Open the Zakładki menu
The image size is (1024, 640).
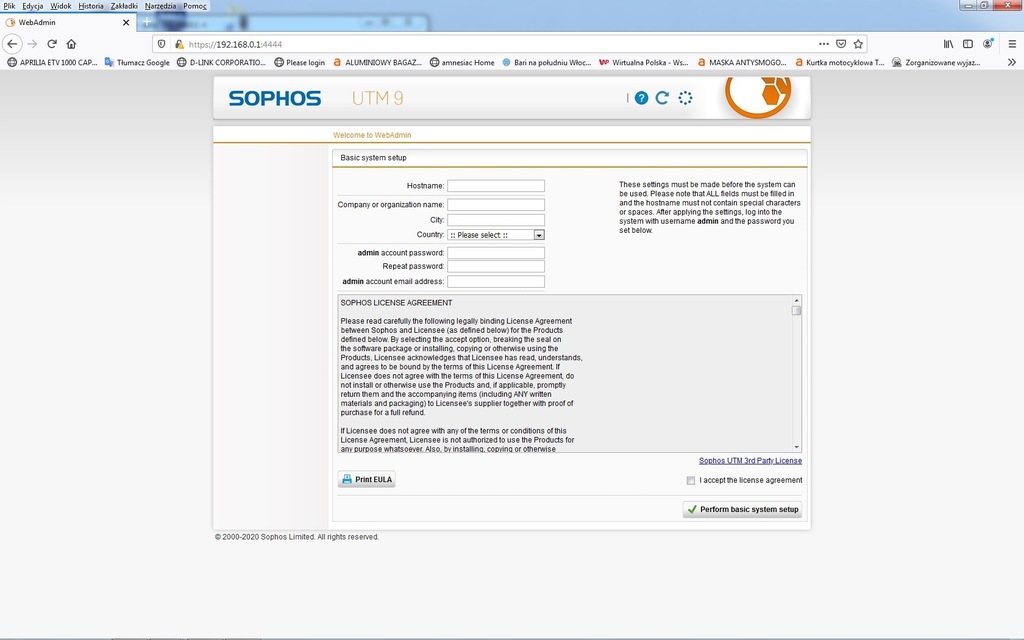[x=124, y=6]
